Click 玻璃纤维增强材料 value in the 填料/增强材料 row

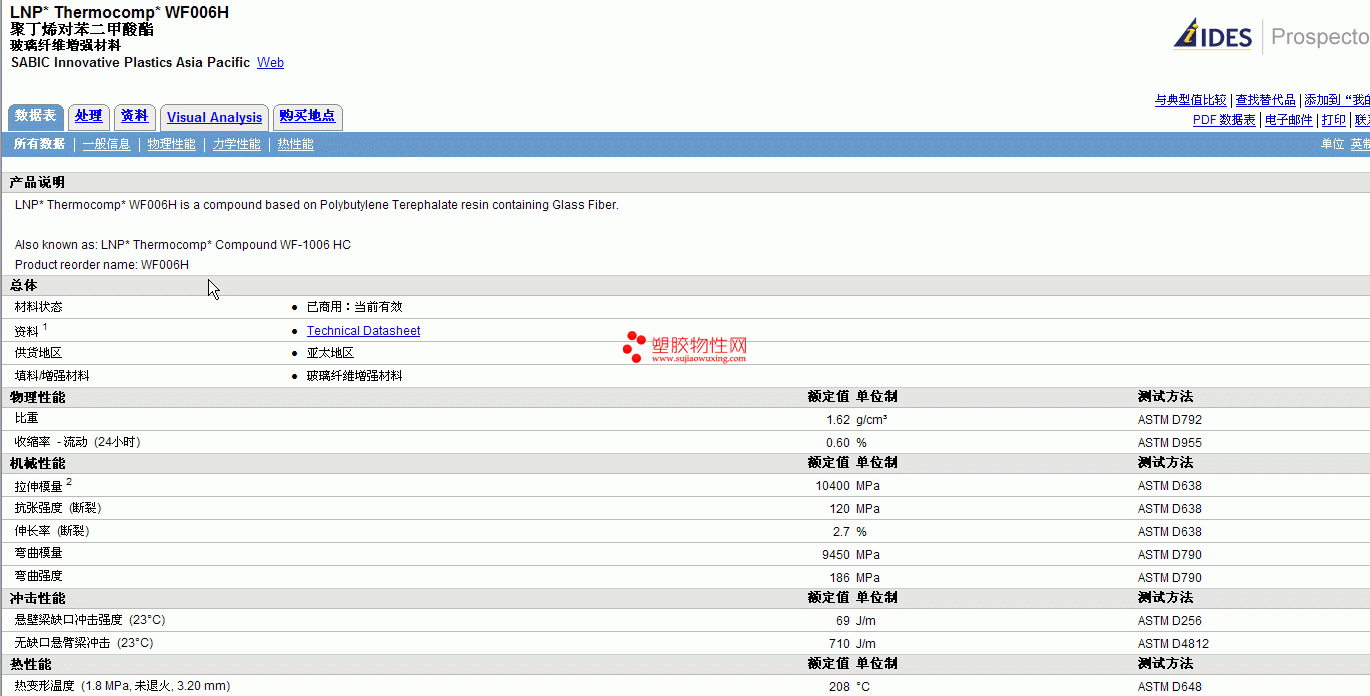(x=355, y=376)
